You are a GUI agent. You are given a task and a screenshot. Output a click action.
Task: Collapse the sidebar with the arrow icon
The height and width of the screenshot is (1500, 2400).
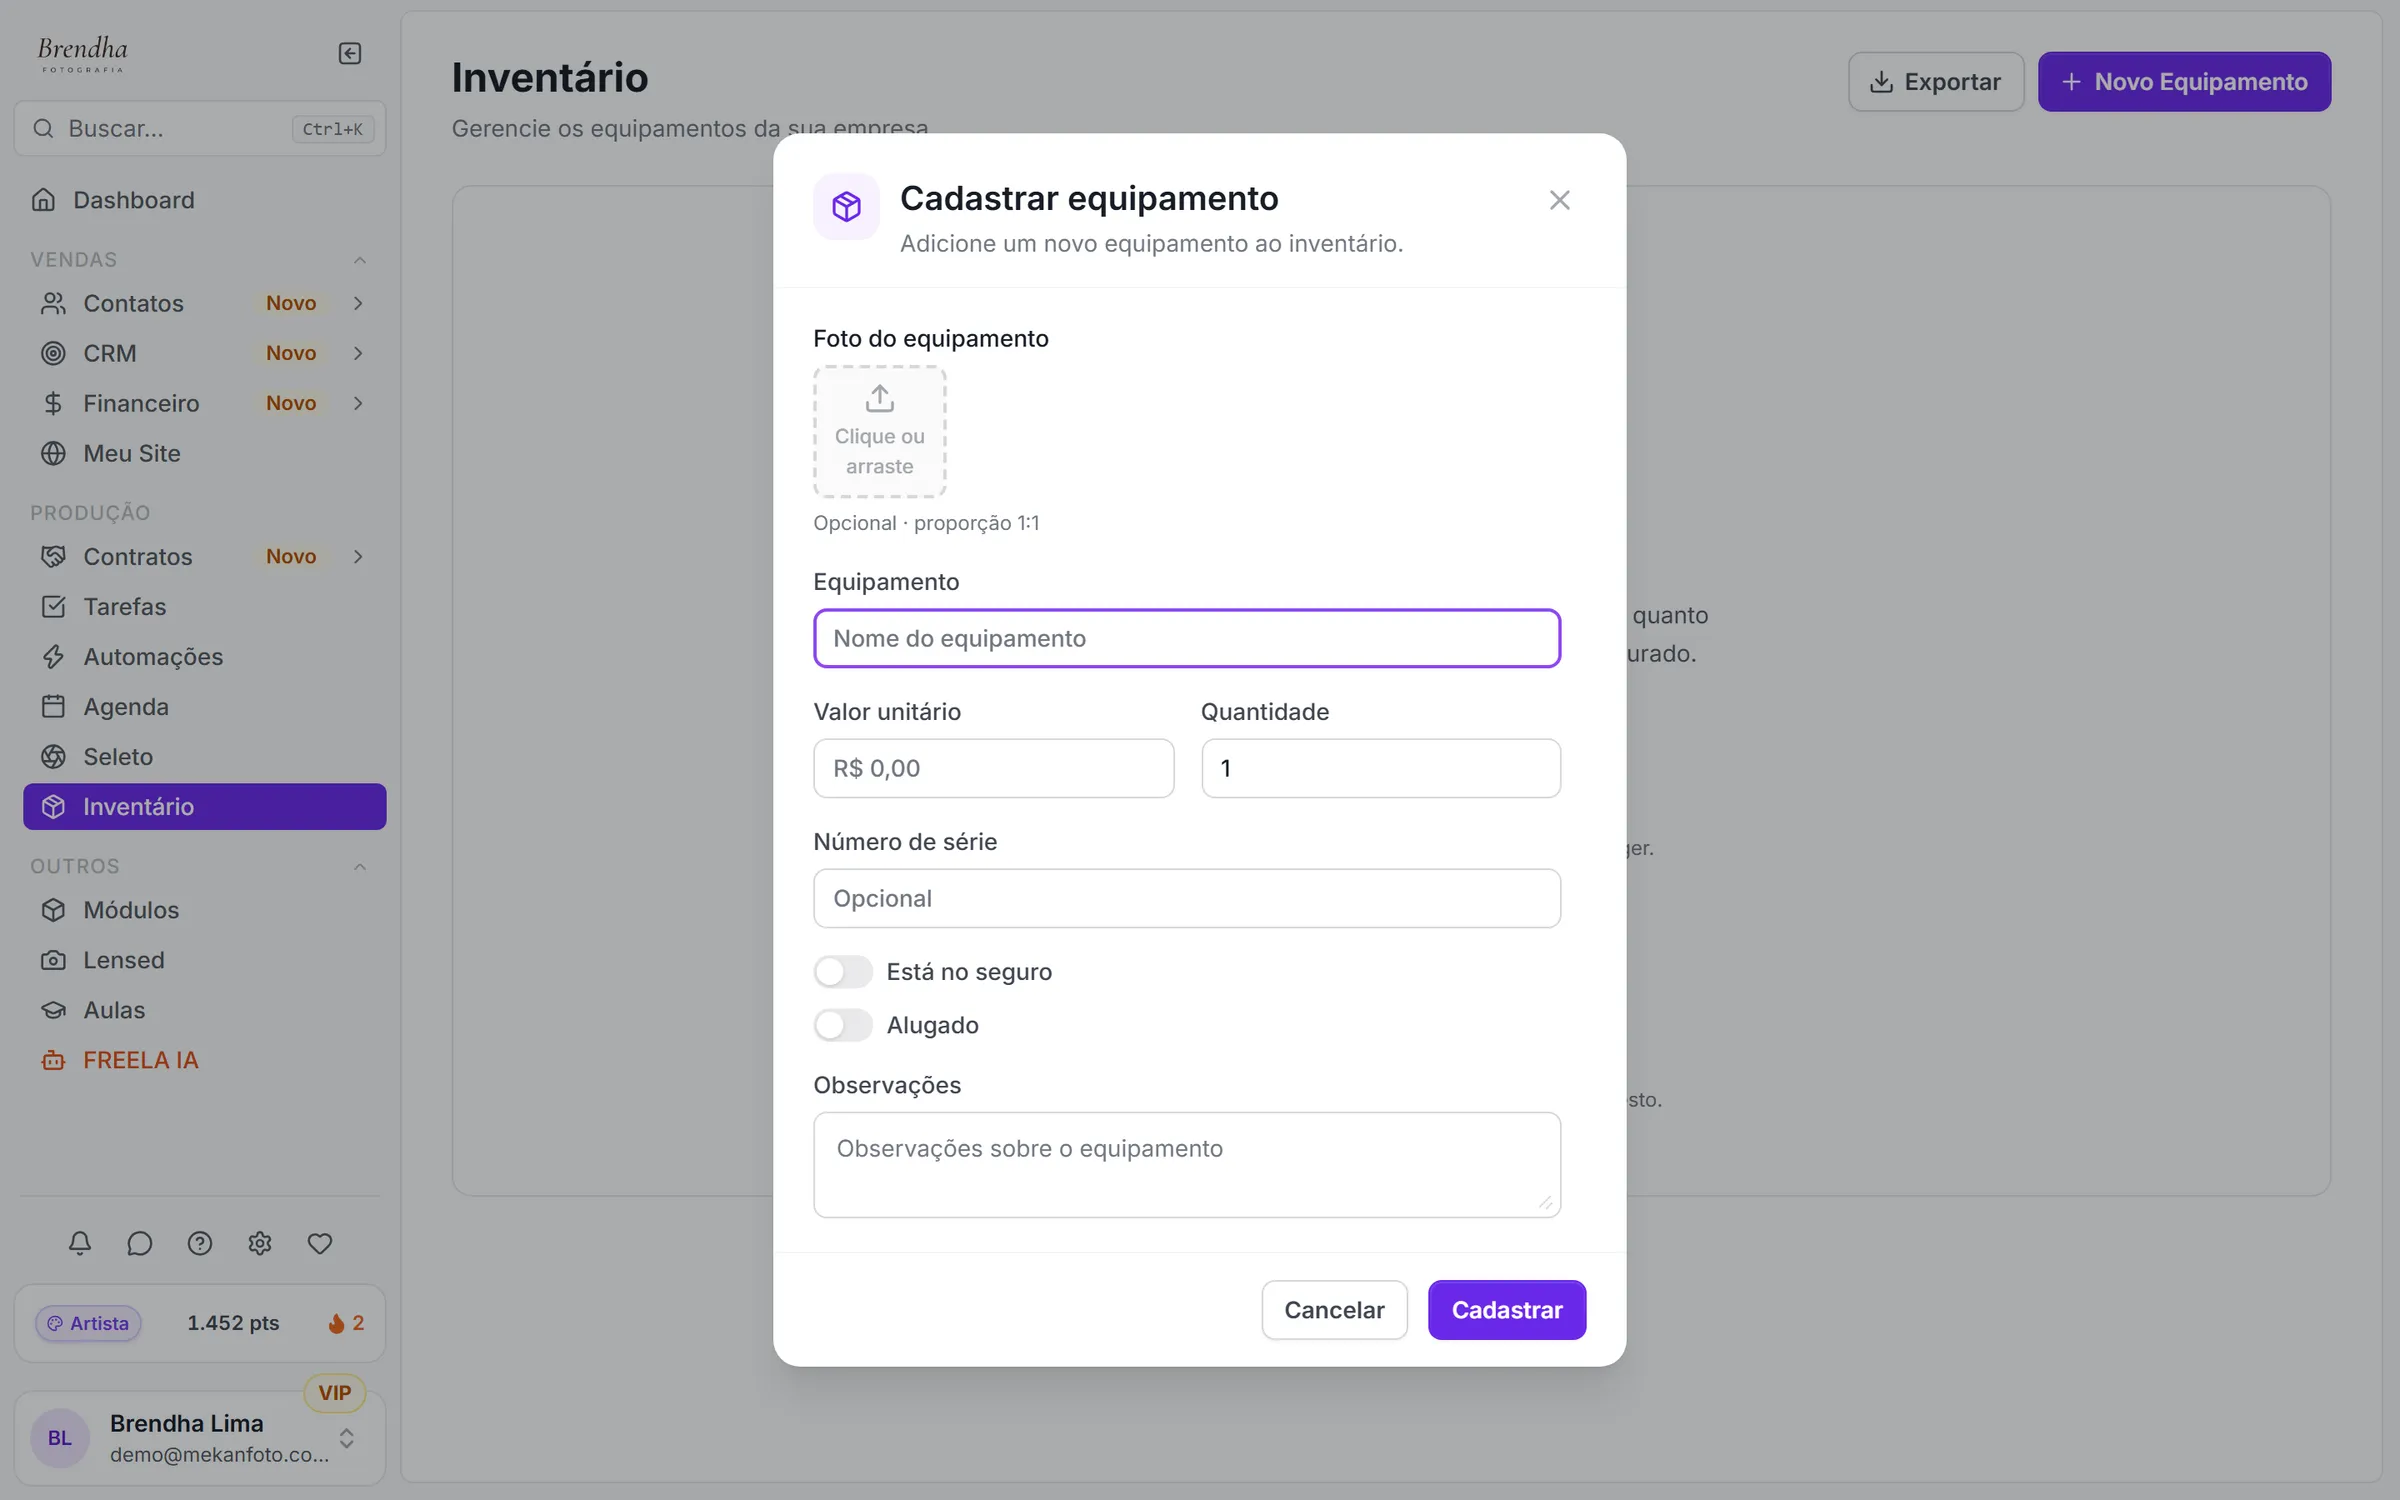pos(350,53)
